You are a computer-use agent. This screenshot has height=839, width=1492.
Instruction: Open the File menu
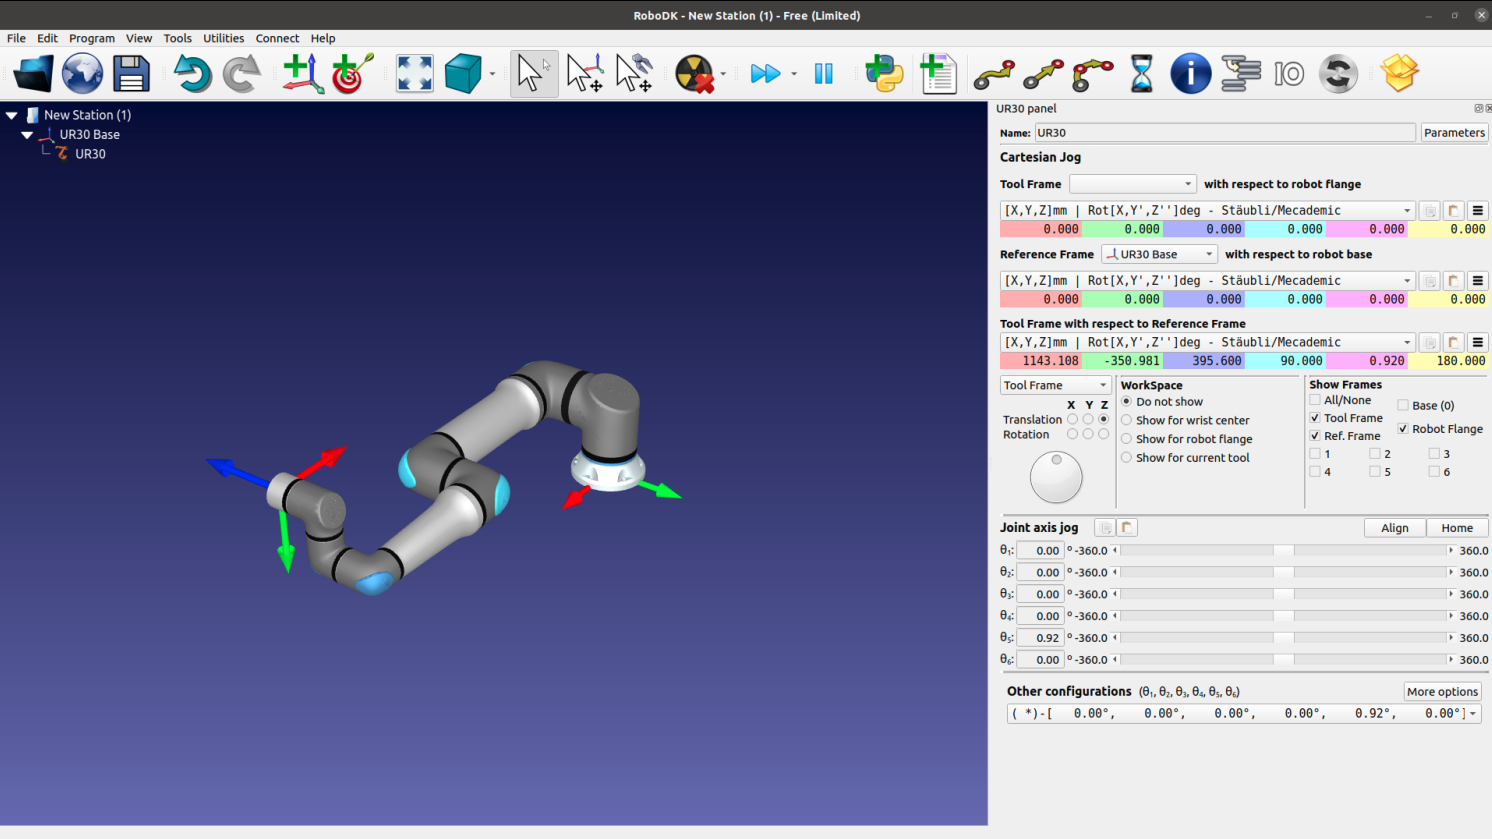pyautogui.click(x=16, y=38)
